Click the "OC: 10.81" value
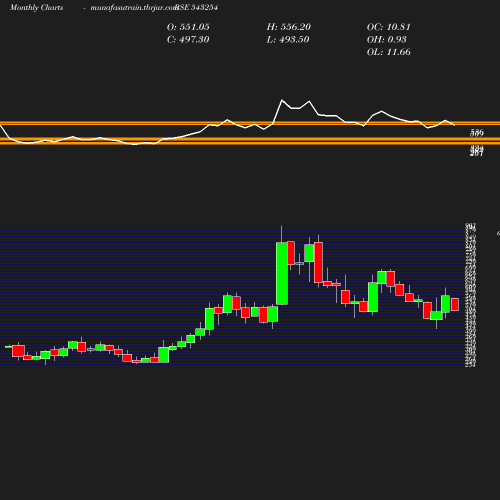The width and height of the screenshot is (500, 500). coord(389,27)
